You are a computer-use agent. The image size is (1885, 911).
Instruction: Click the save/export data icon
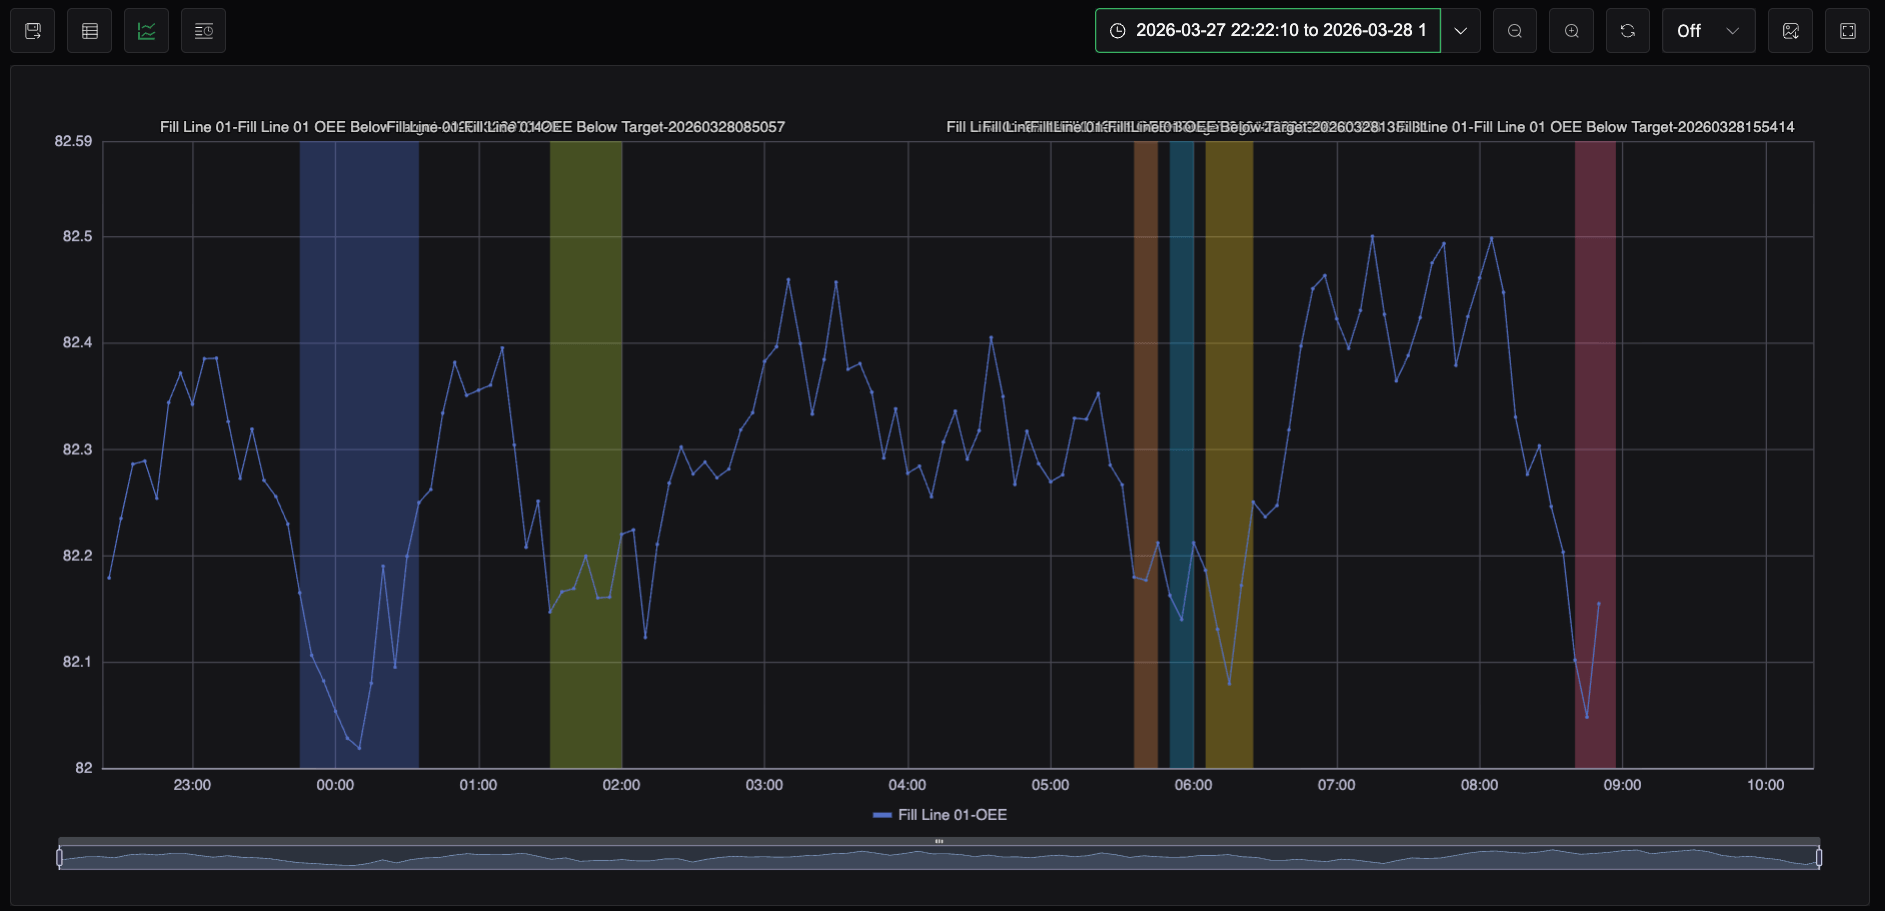33,31
